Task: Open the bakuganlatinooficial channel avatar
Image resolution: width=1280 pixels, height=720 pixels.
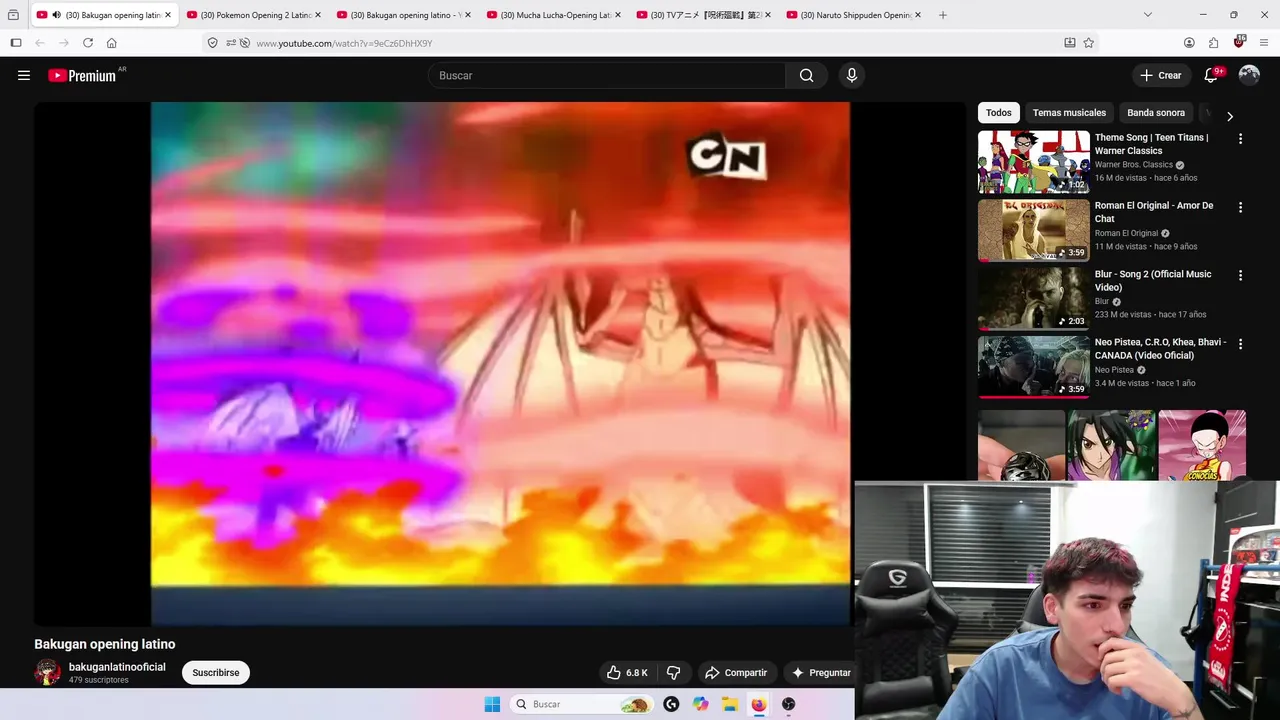Action: (47, 672)
